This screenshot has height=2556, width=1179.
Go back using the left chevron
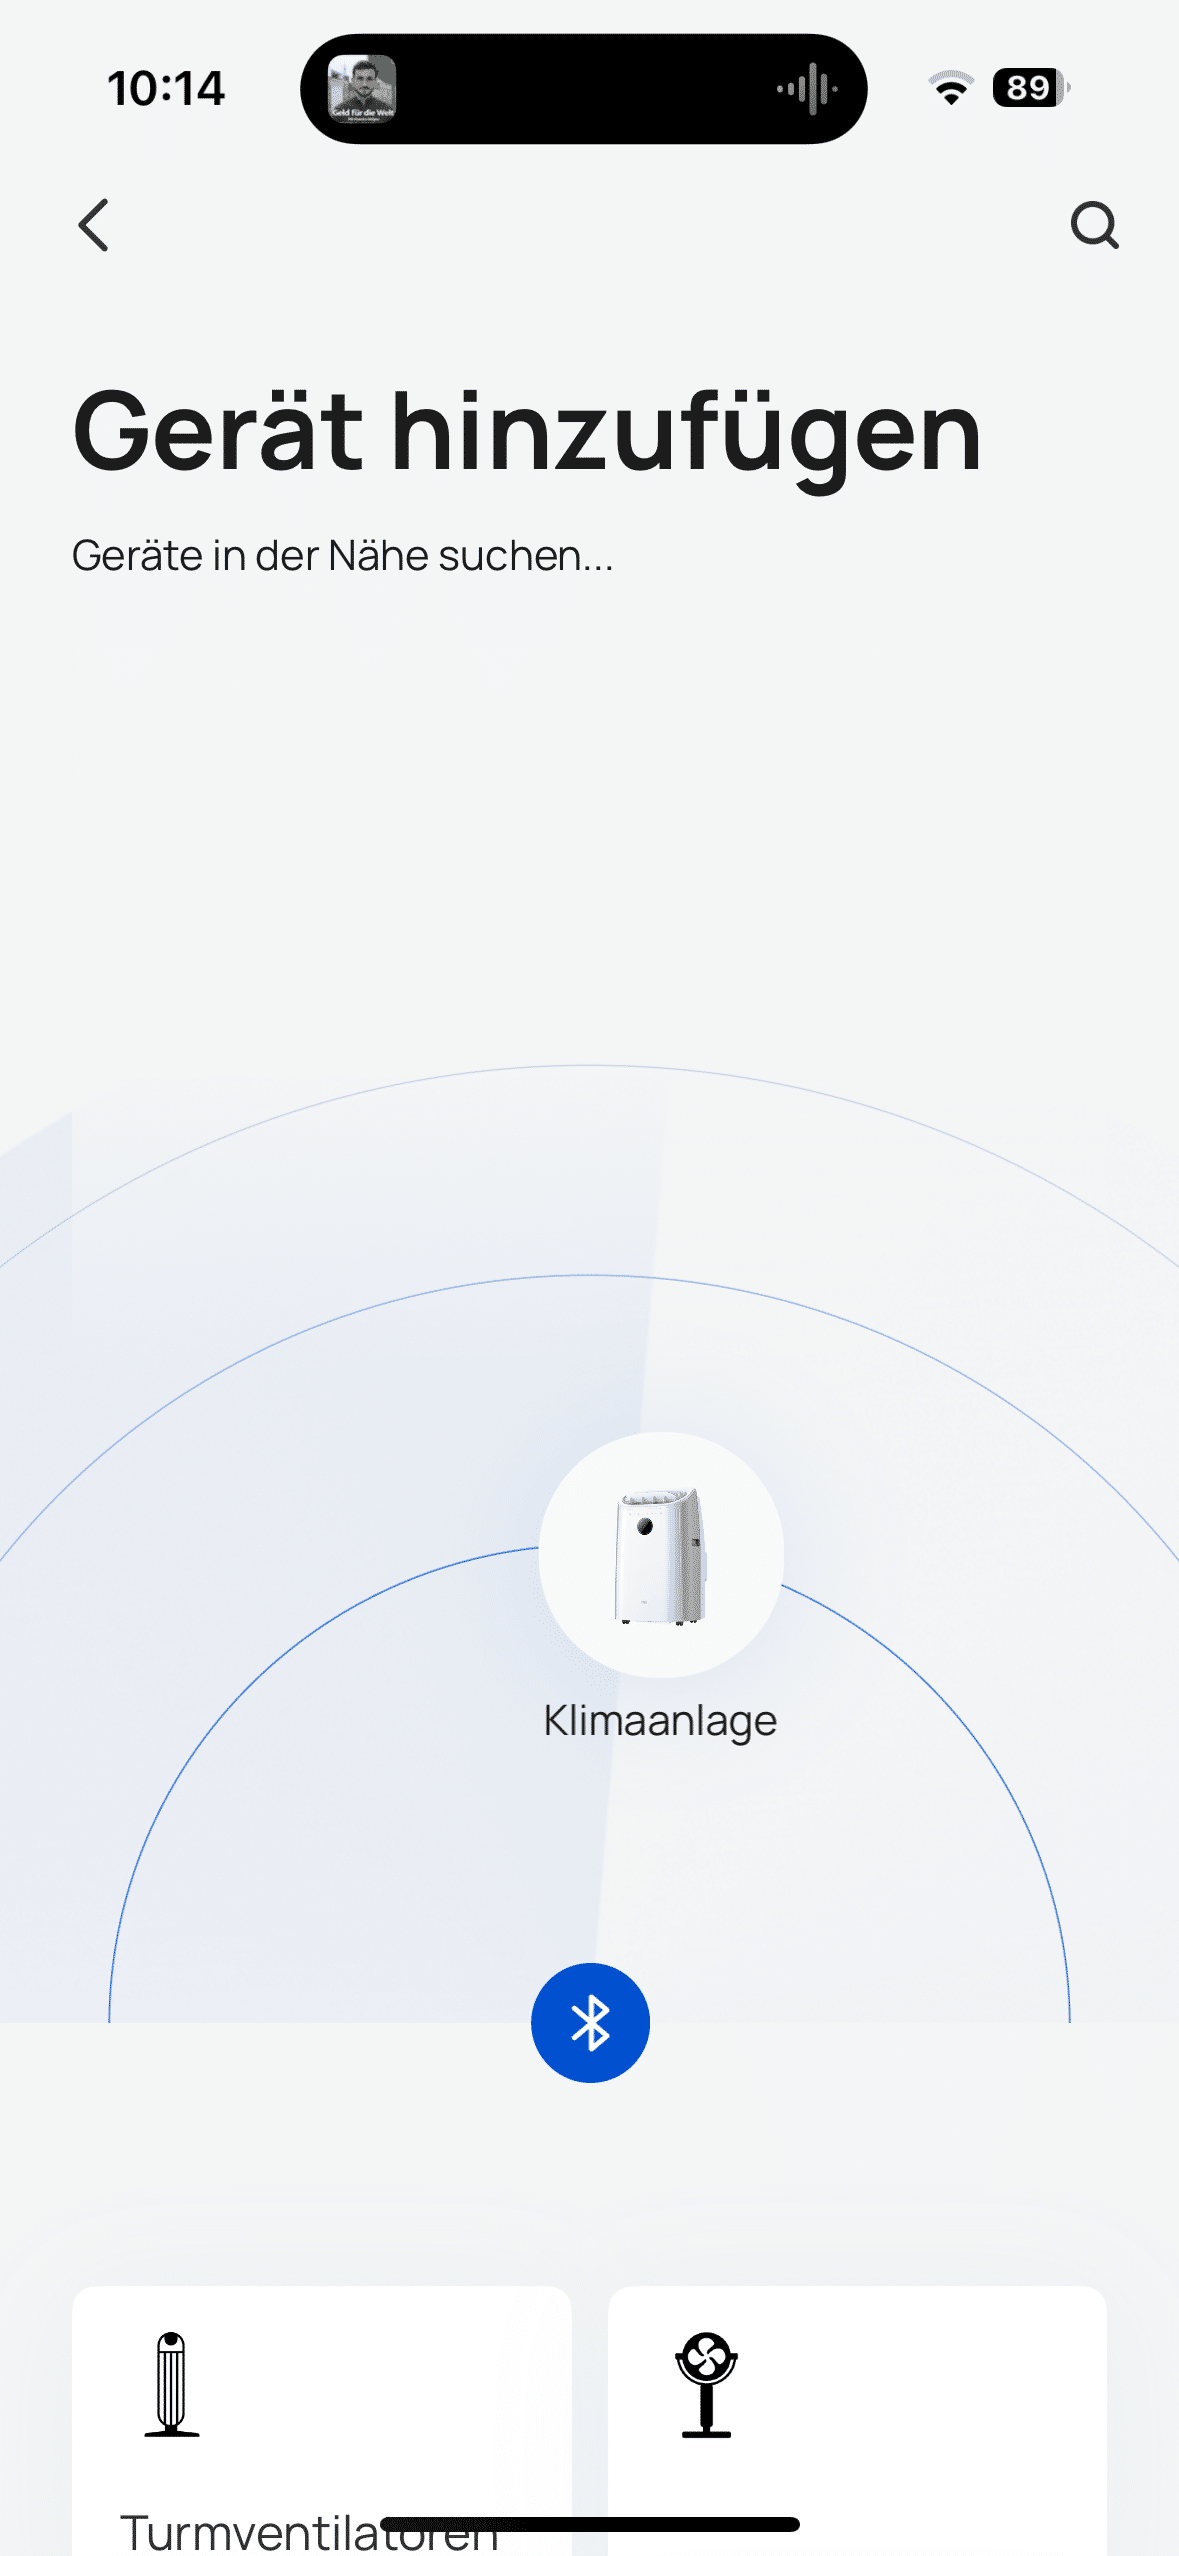[x=94, y=225]
